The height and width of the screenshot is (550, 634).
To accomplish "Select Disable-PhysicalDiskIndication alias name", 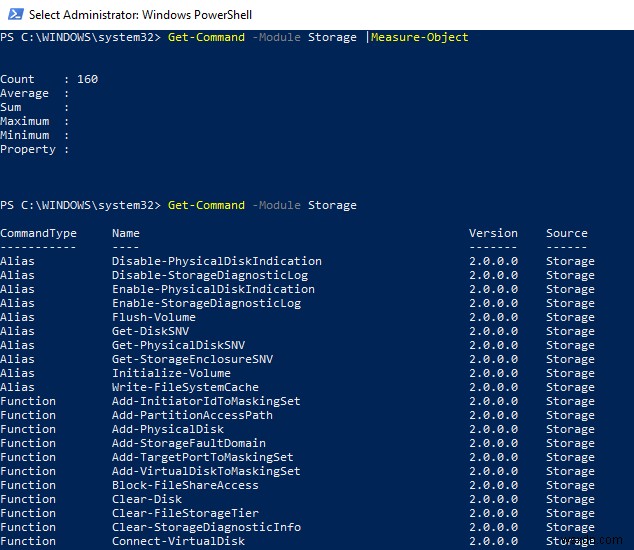I will [x=217, y=261].
